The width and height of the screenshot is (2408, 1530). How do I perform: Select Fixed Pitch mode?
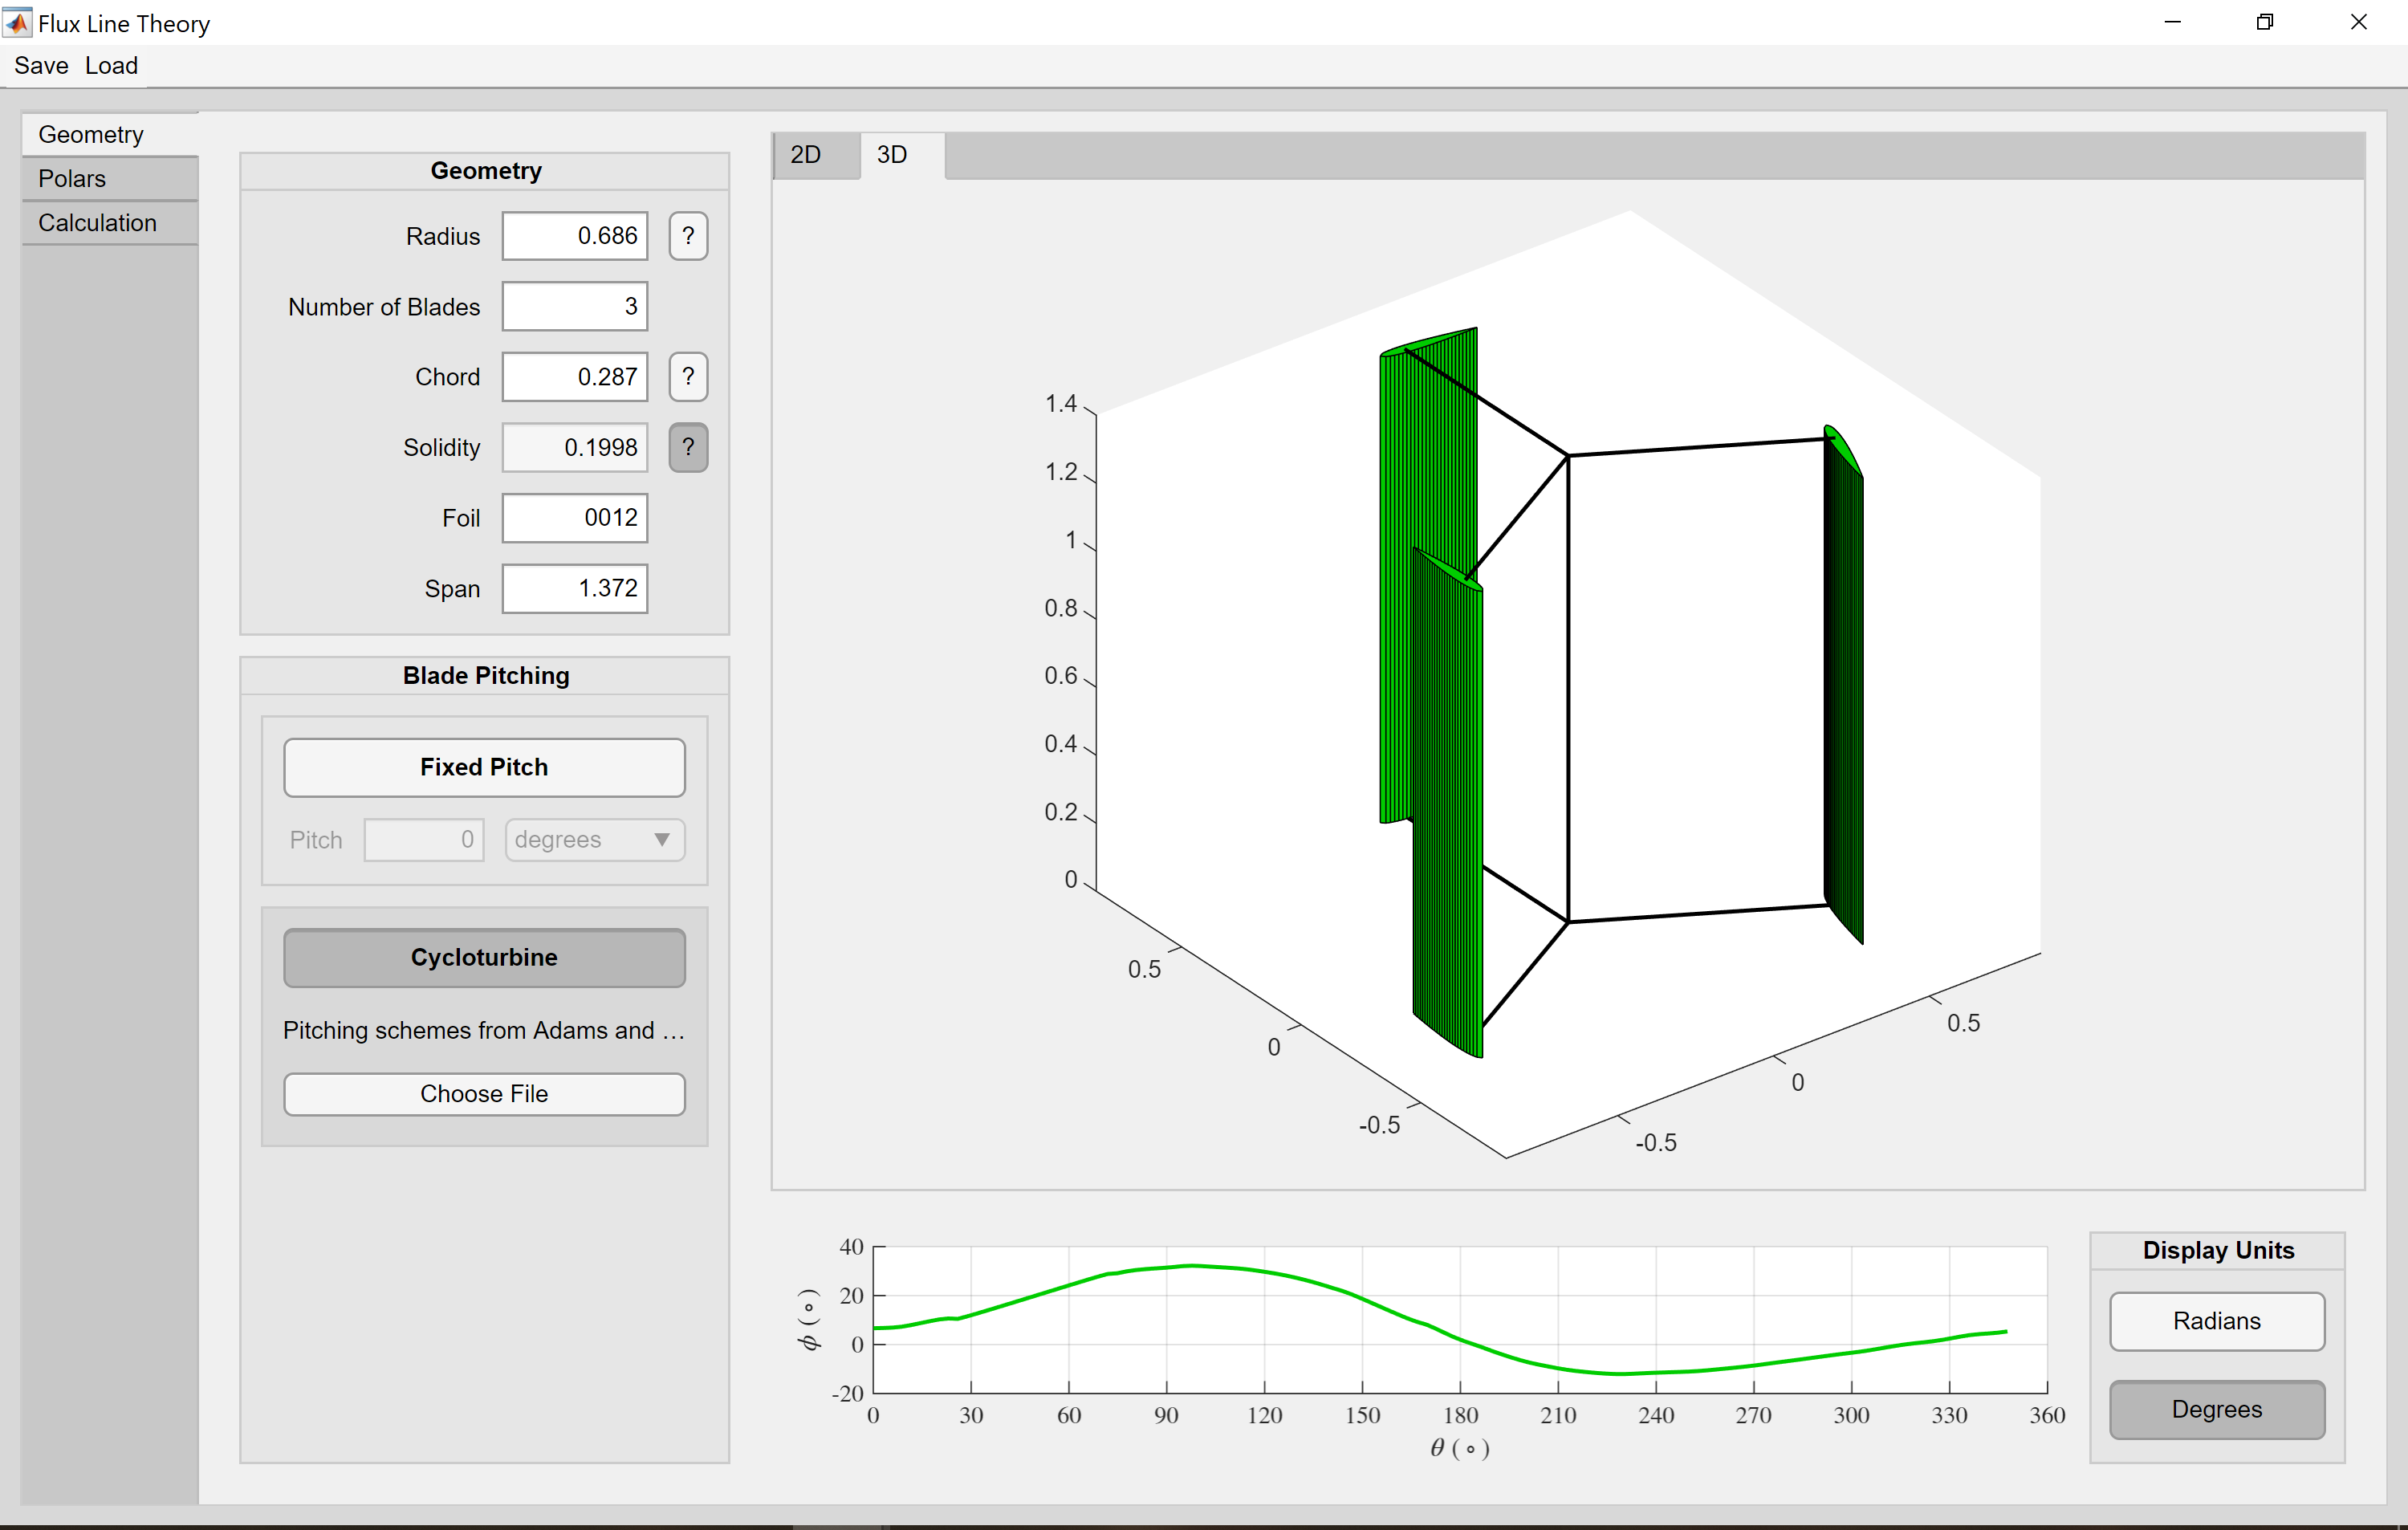click(484, 767)
